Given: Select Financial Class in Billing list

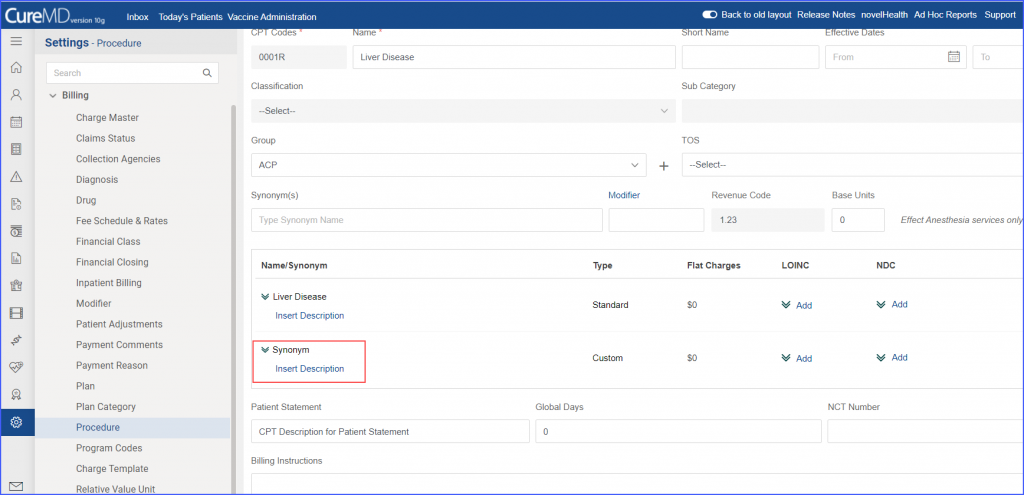Looking at the screenshot, I should (108, 242).
